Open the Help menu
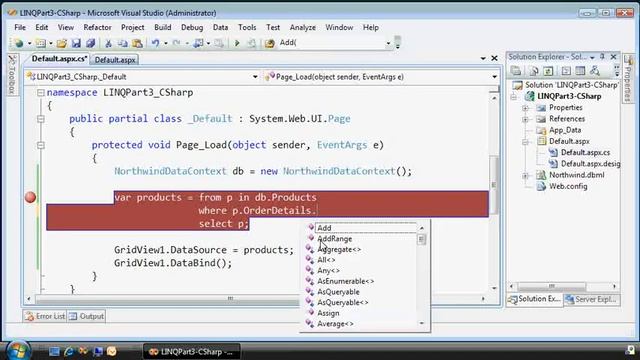 point(371,27)
